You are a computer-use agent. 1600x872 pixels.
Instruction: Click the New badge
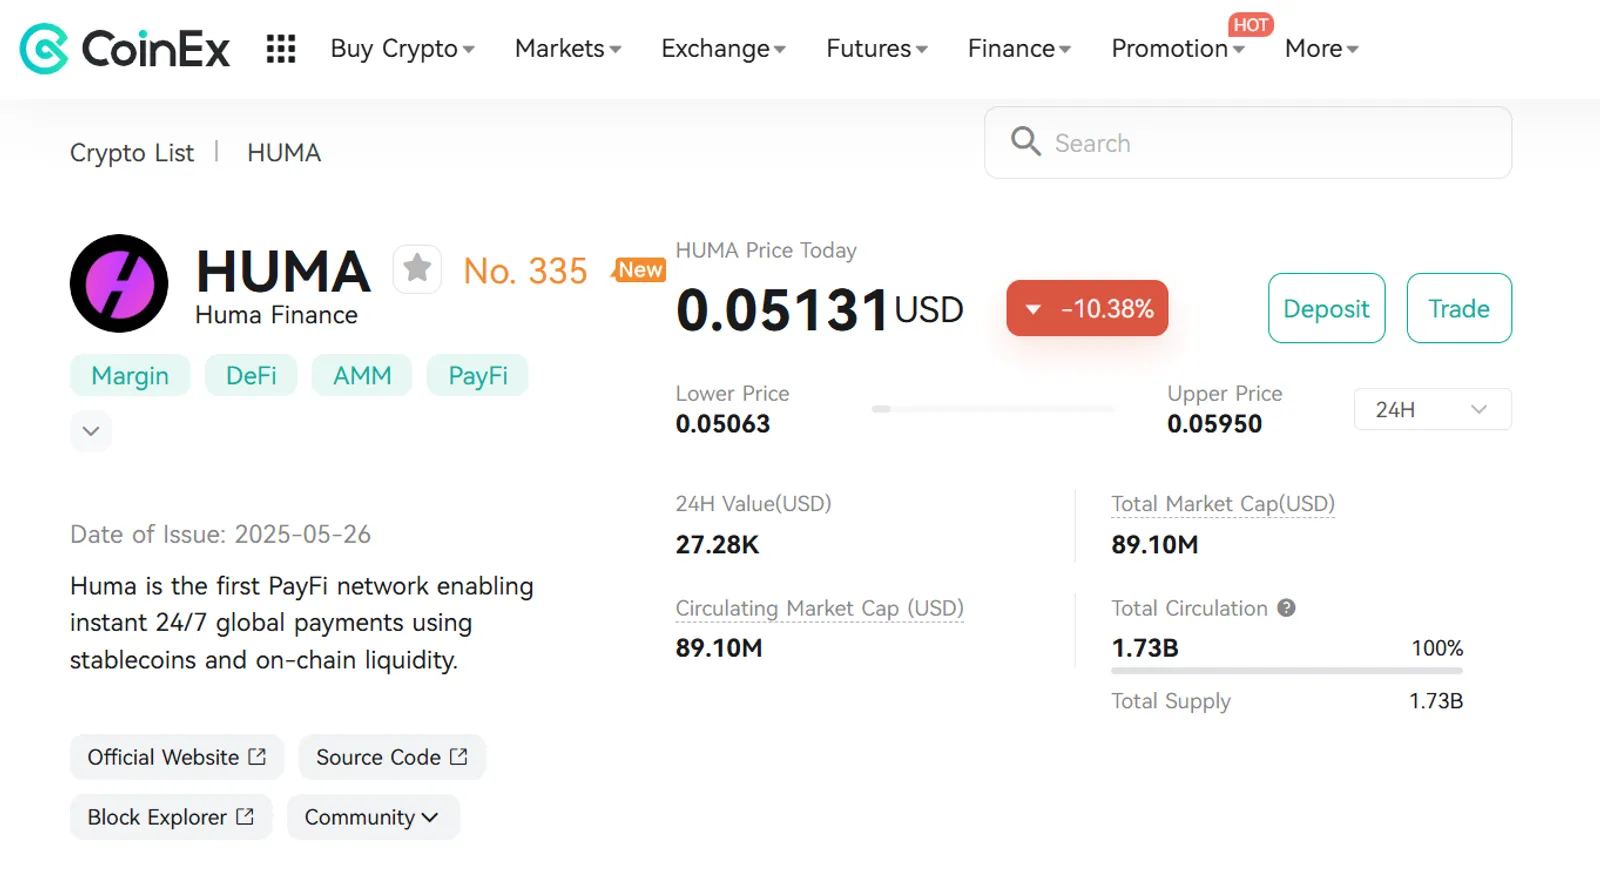(x=639, y=270)
